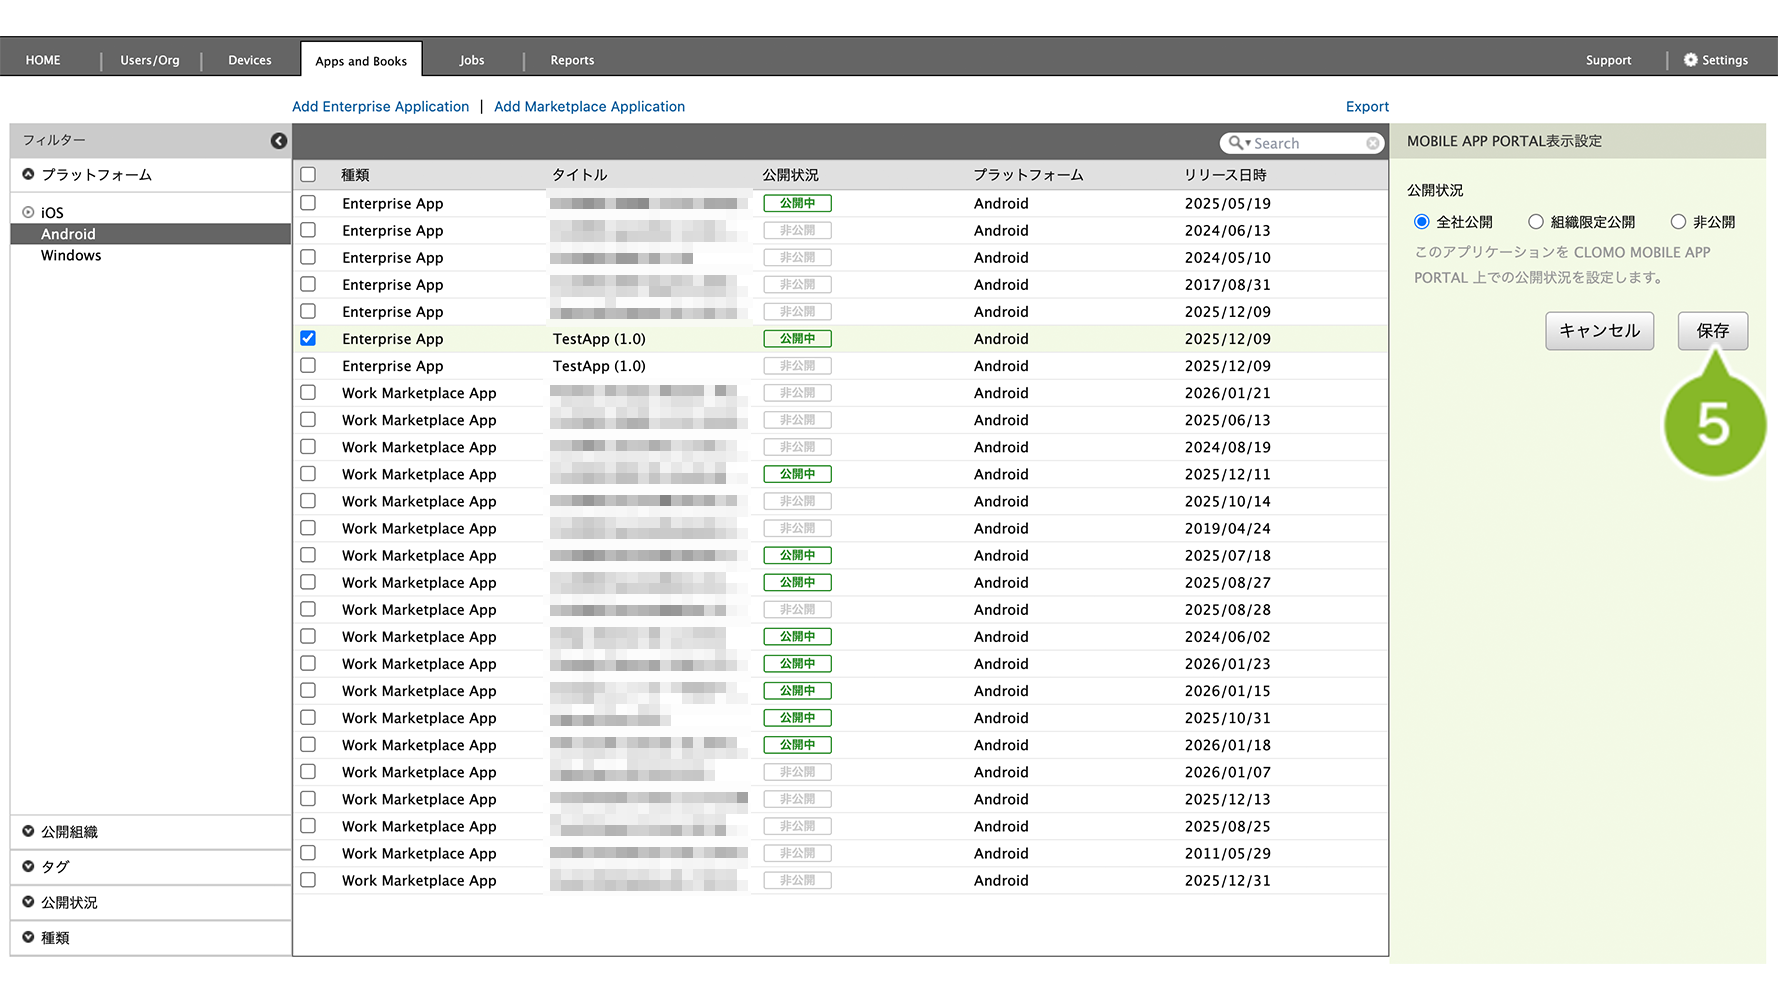1778x1000 pixels.
Task: Select Windows in the platform filter
Action: [x=71, y=256]
